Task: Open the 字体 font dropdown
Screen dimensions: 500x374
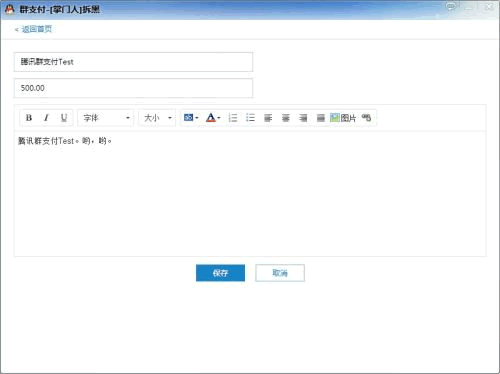Action: coord(106,118)
